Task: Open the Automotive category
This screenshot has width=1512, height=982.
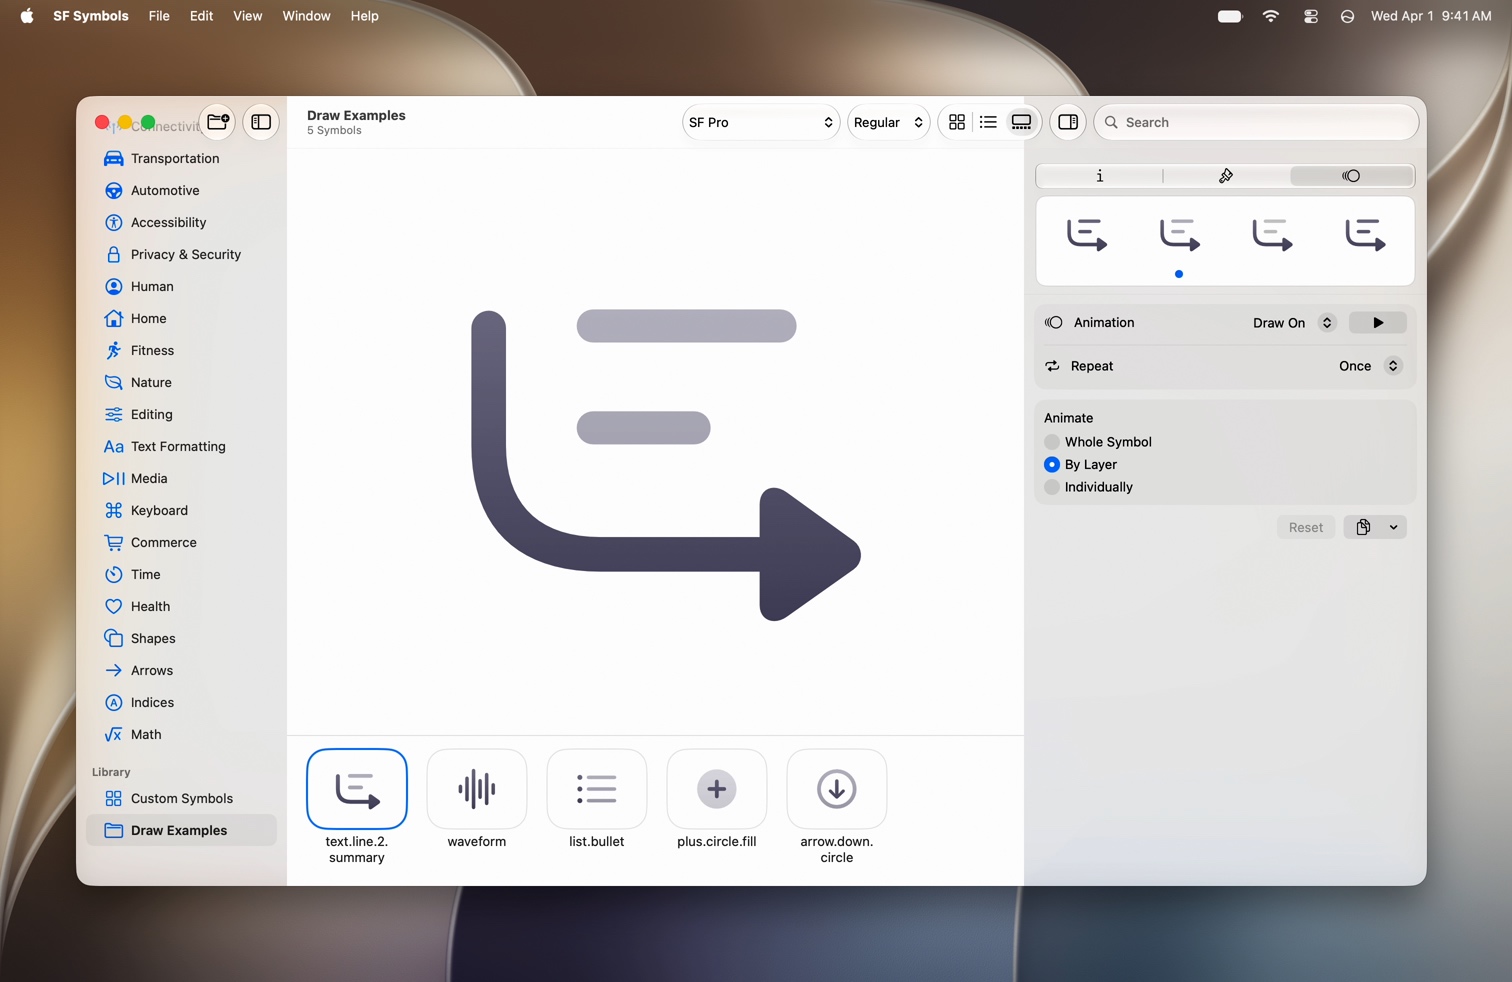Action: click(181, 190)
